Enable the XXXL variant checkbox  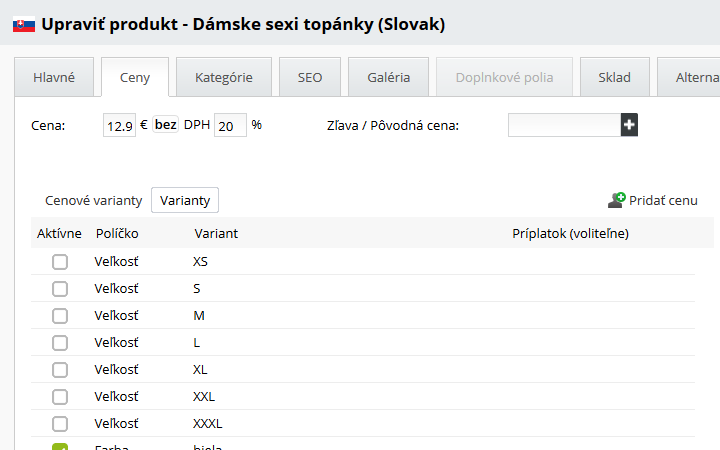(60, 424)
